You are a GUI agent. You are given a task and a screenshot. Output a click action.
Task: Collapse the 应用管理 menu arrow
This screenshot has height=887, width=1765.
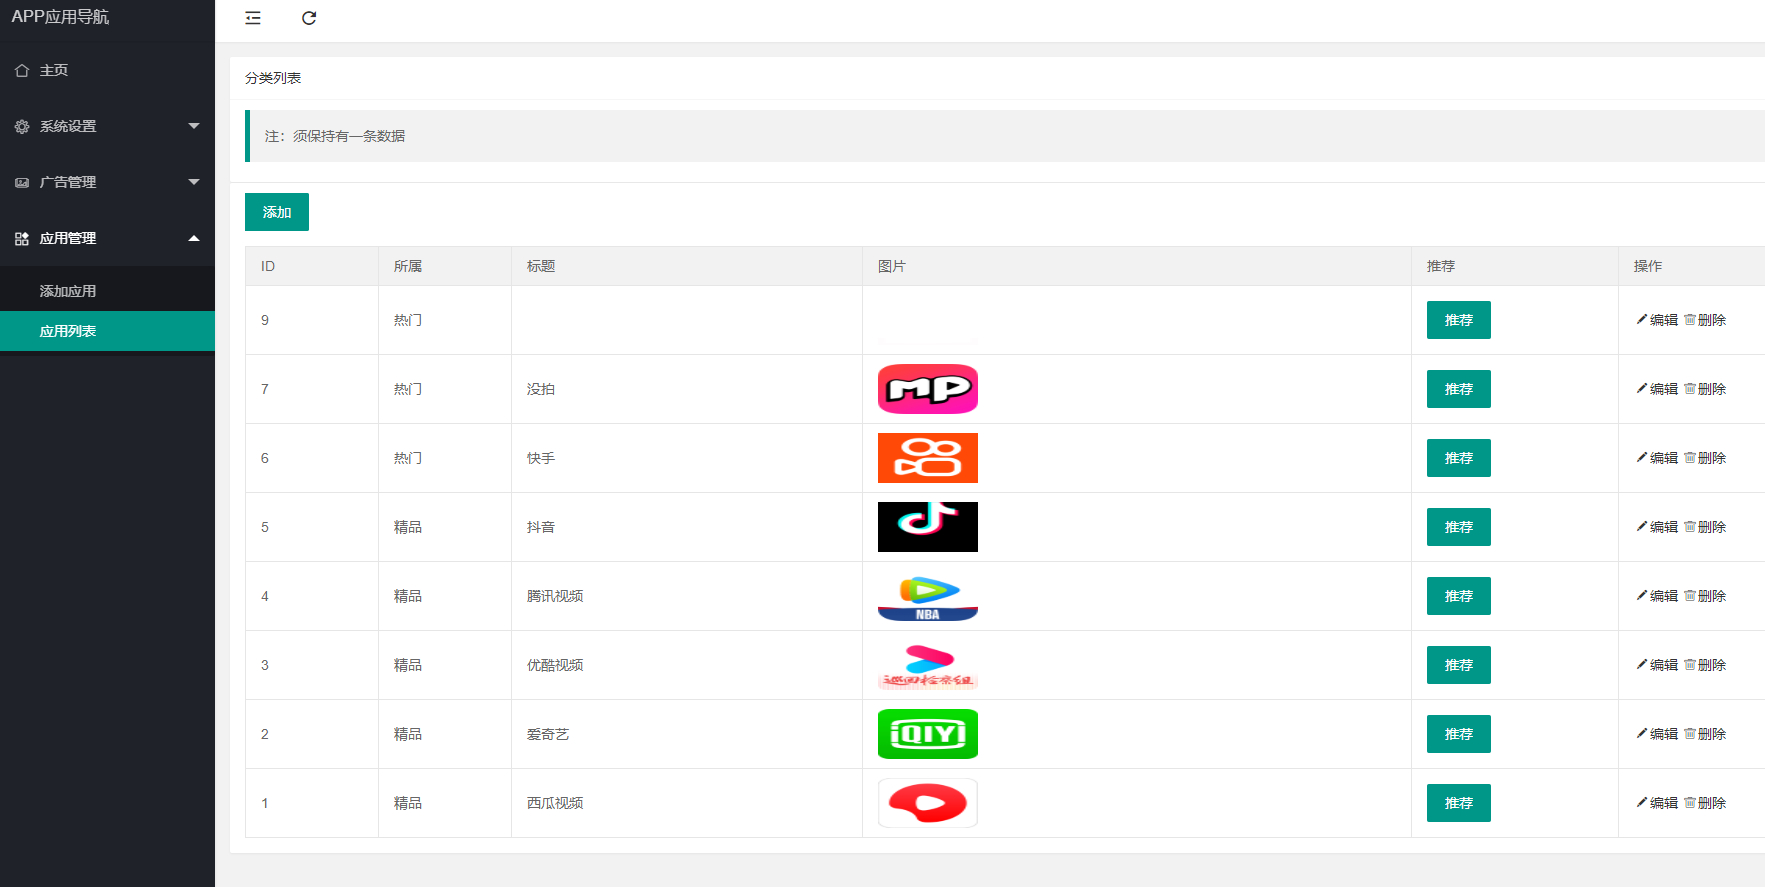pos(194,238)
